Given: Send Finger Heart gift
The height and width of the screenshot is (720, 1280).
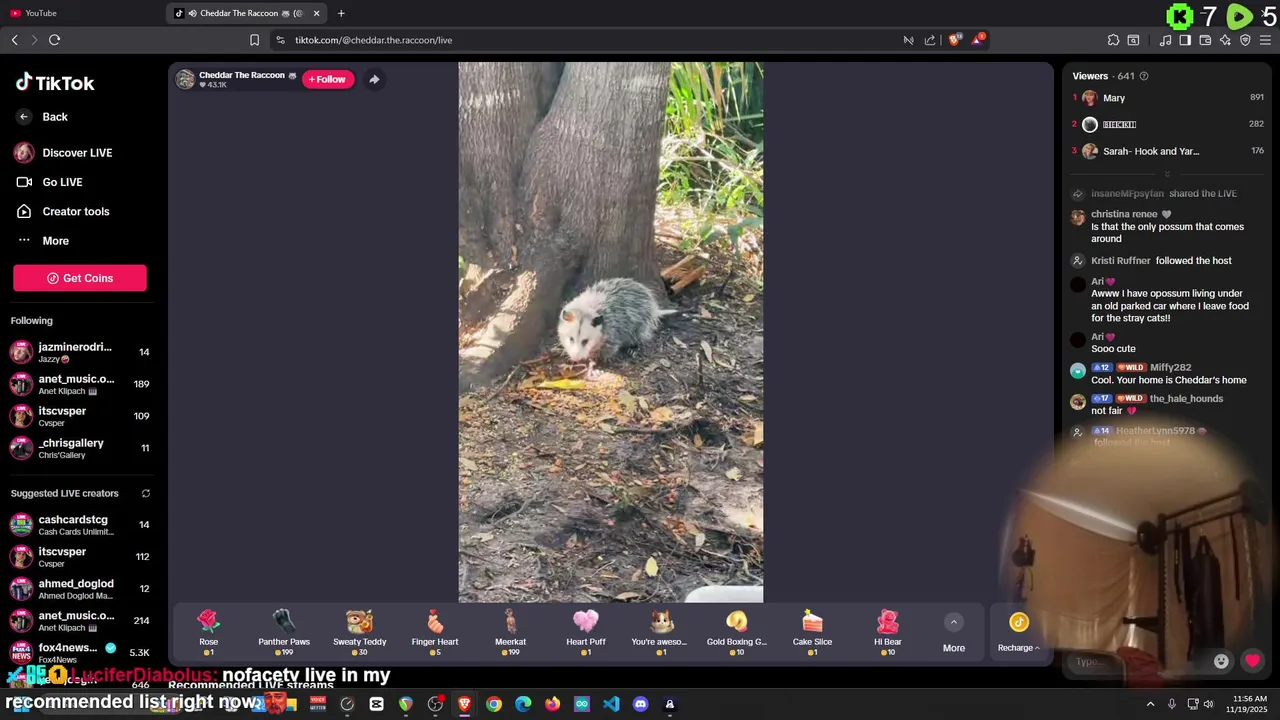Looking at the screenshot, I should click(435, 632).
